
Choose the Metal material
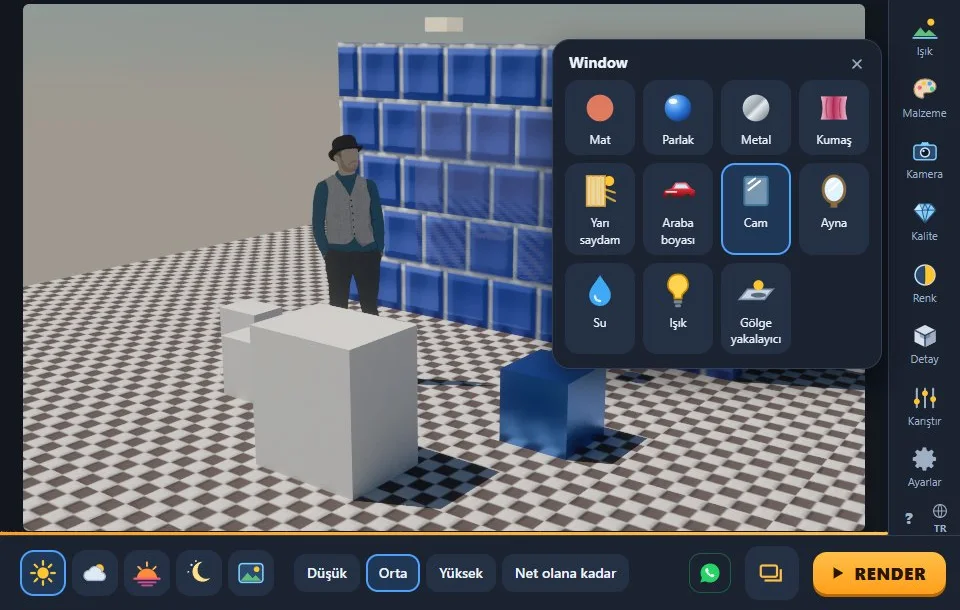point(756,118)
